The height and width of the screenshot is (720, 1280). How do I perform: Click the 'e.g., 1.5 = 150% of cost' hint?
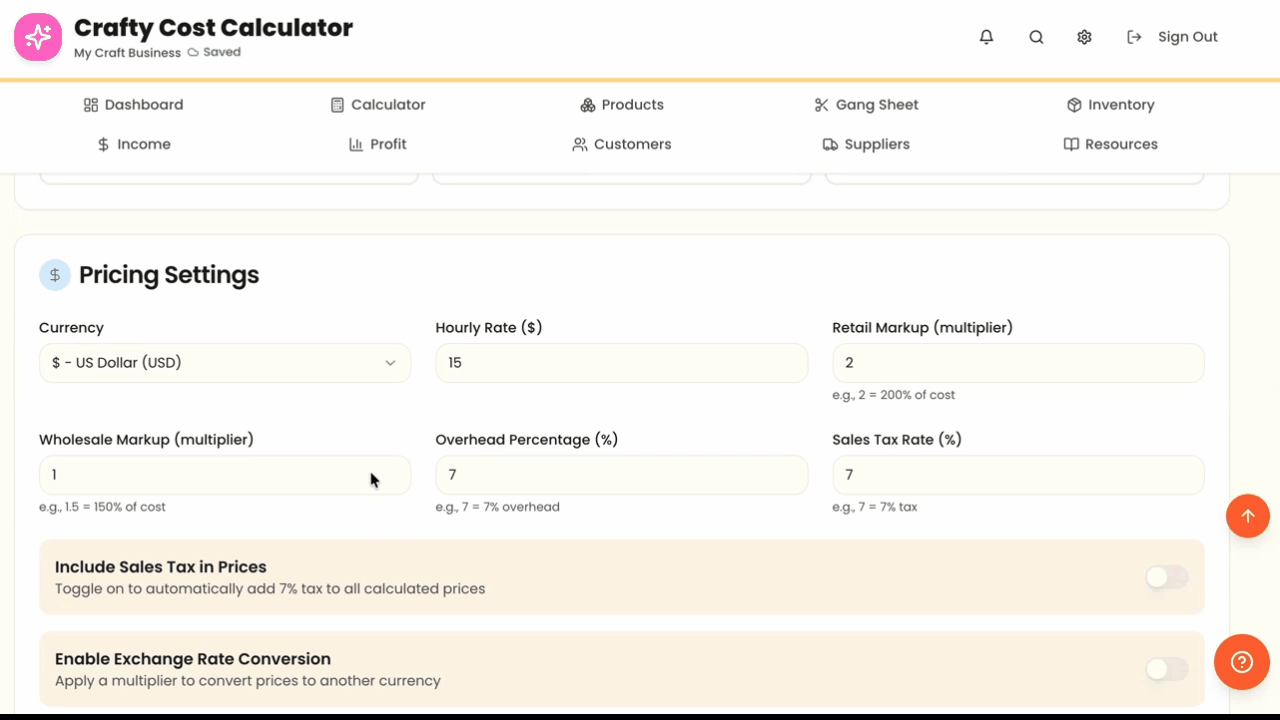[x=102, y=507]
